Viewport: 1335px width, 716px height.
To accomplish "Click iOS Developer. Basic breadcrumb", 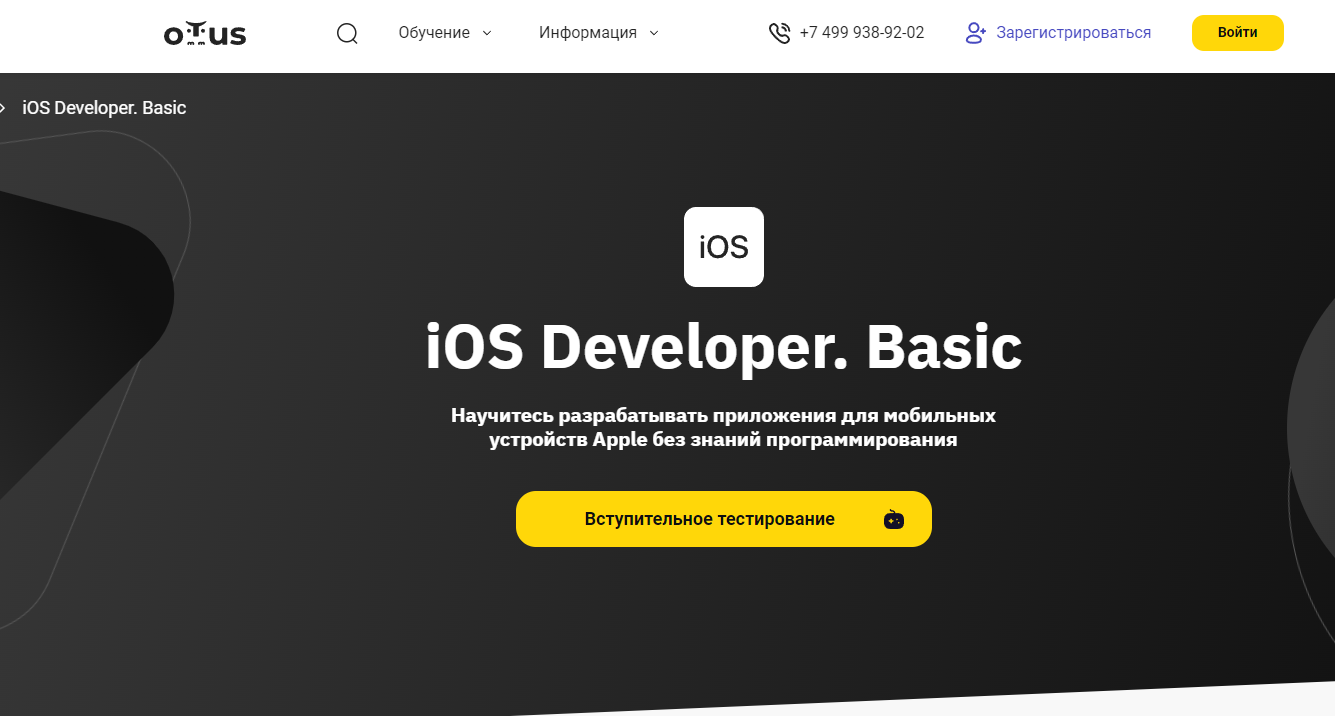I will [104, 108].
